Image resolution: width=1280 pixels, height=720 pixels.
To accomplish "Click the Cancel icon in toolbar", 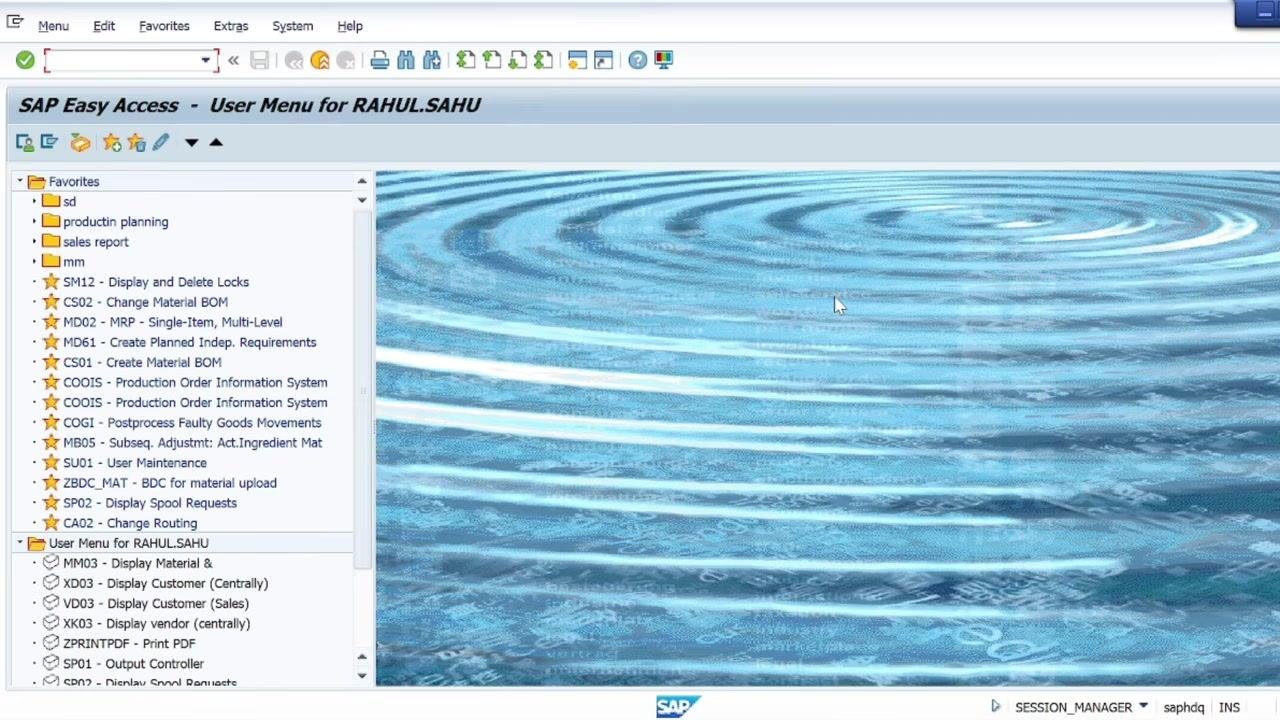I will point(345,61).
